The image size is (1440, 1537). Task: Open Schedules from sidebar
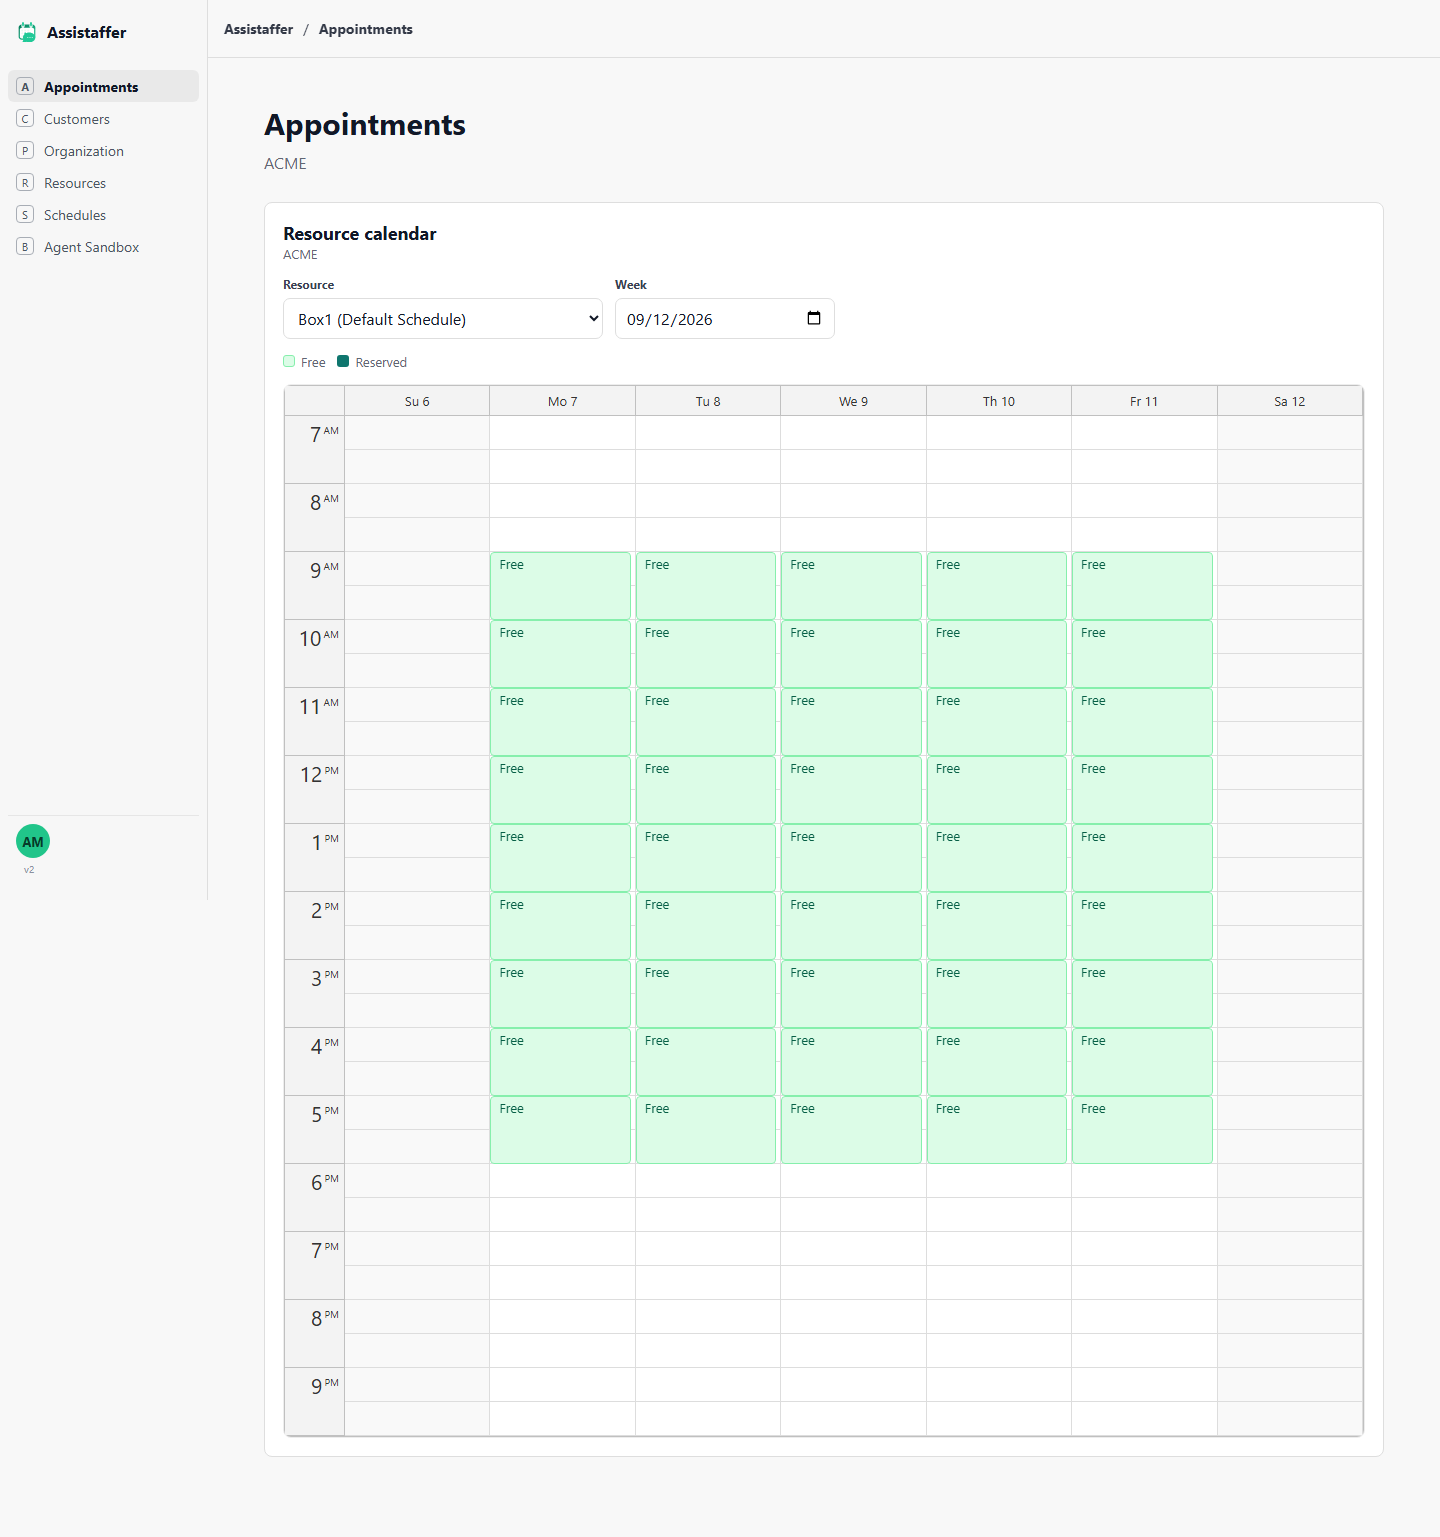click(104, 215)
